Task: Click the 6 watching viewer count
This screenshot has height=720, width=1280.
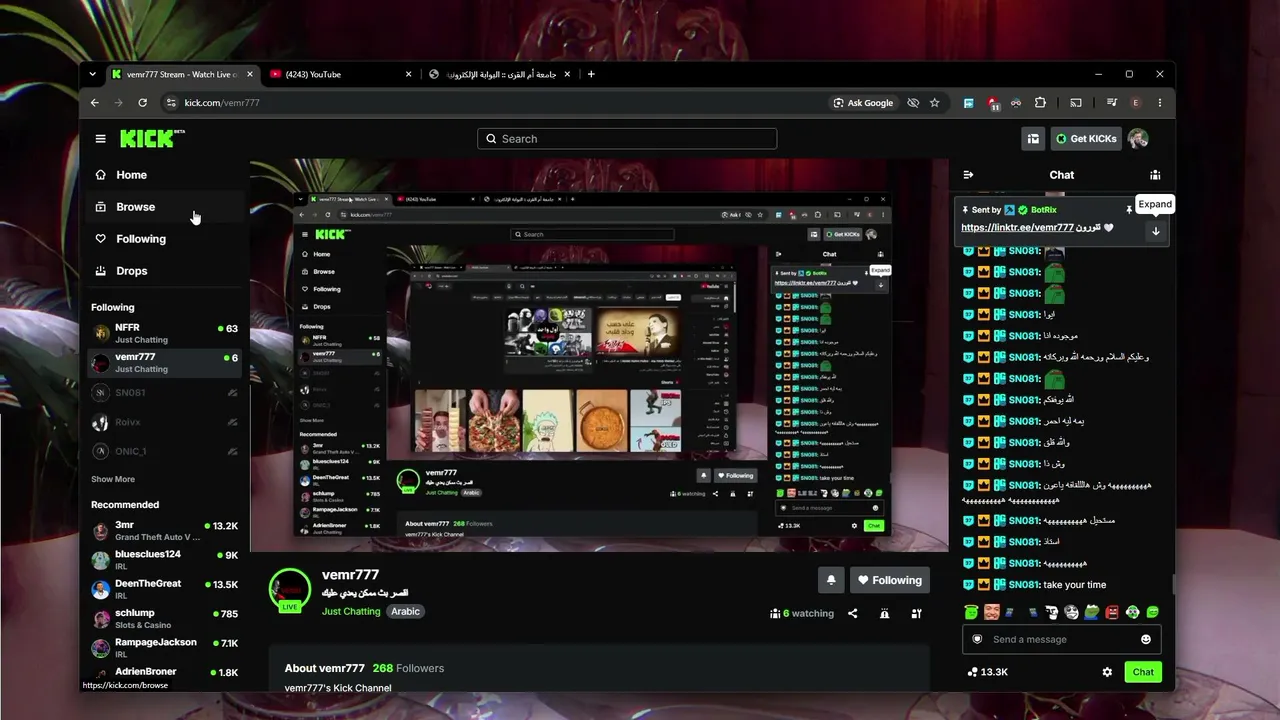Action: pos(802,614)
